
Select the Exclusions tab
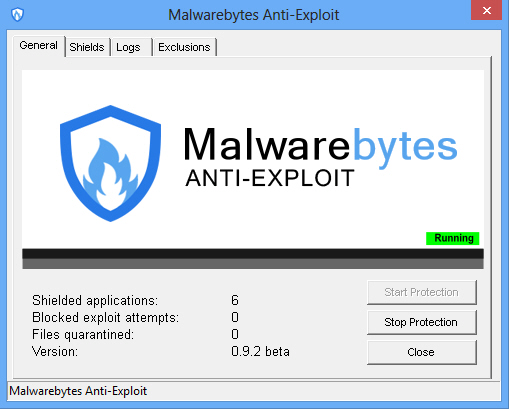(x=185, y=47)
